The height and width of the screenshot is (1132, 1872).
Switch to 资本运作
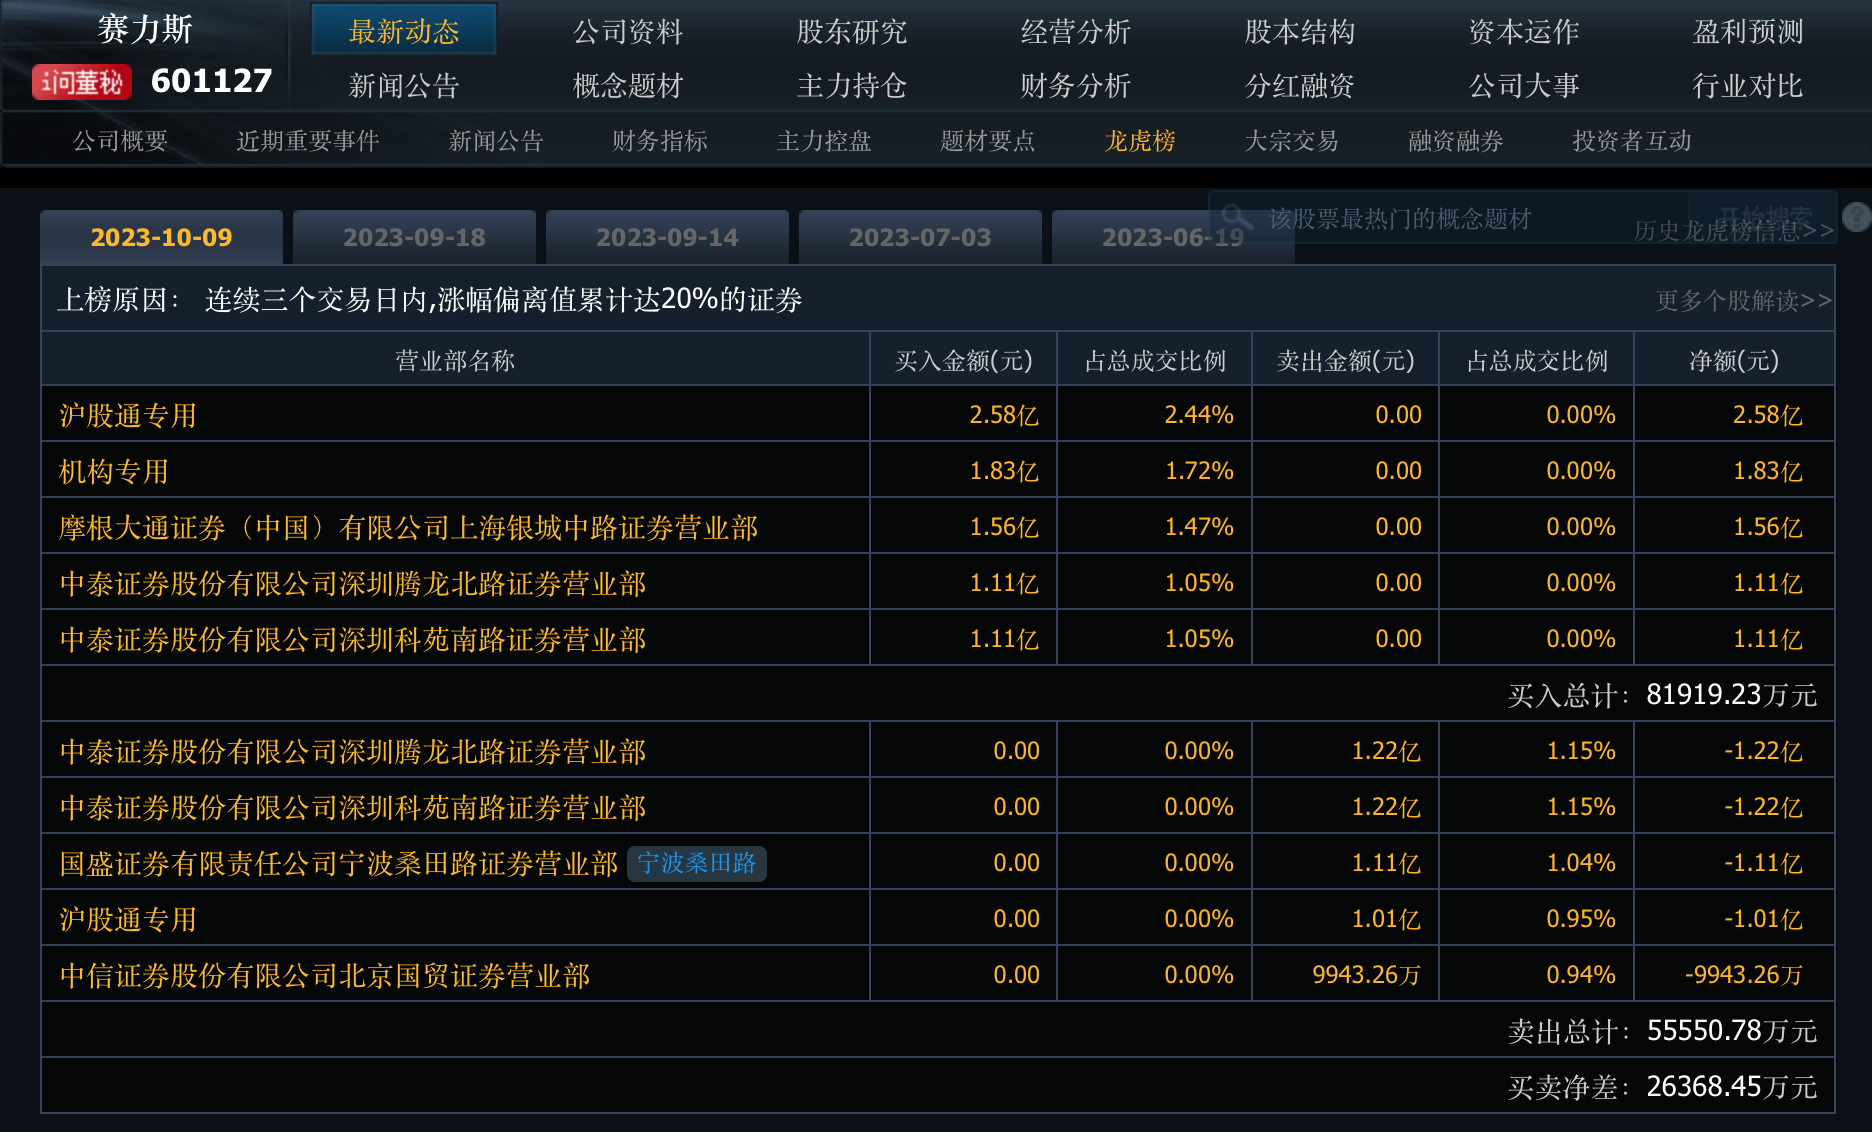pyautogui.click(x=1524, y=31)
